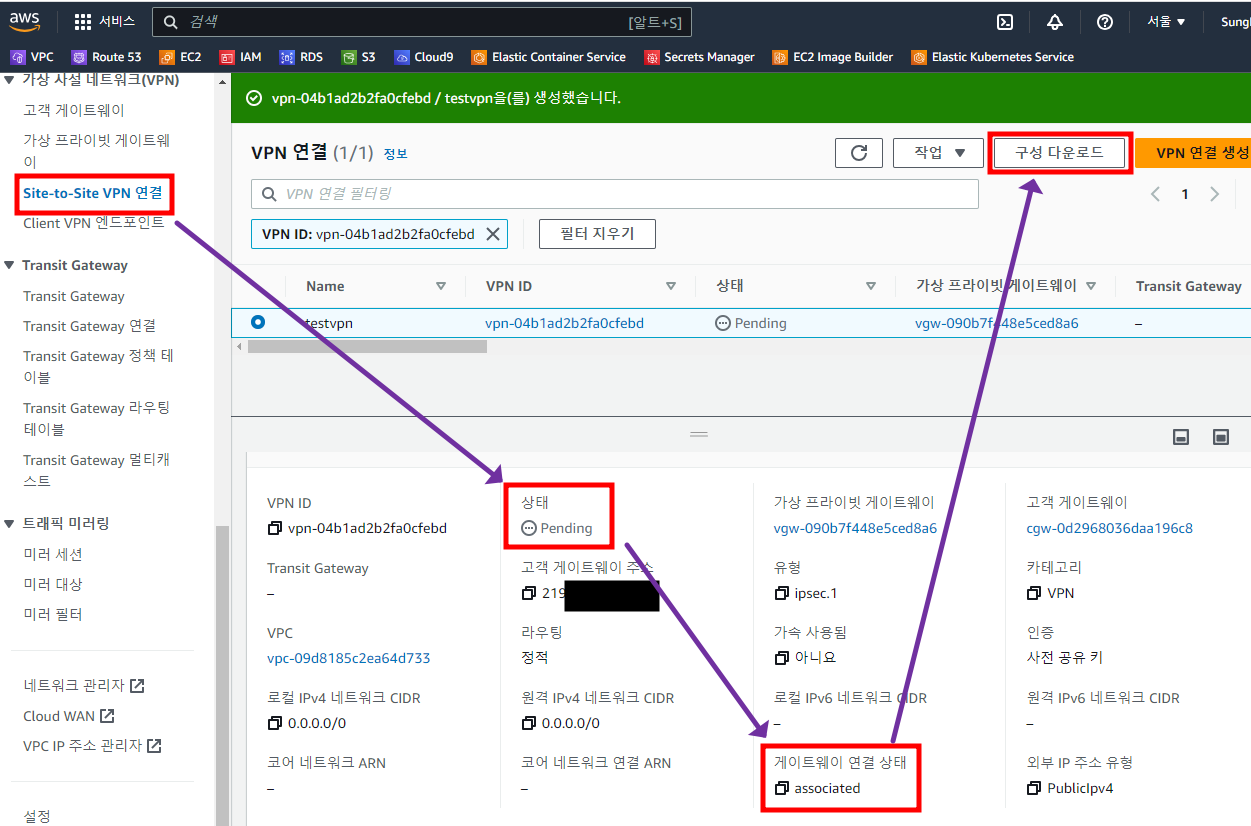Image resolution: width=1251 pixels, height=826 pixels.
Task: Open the 서울 region selector
Action: pos(1166,22)
